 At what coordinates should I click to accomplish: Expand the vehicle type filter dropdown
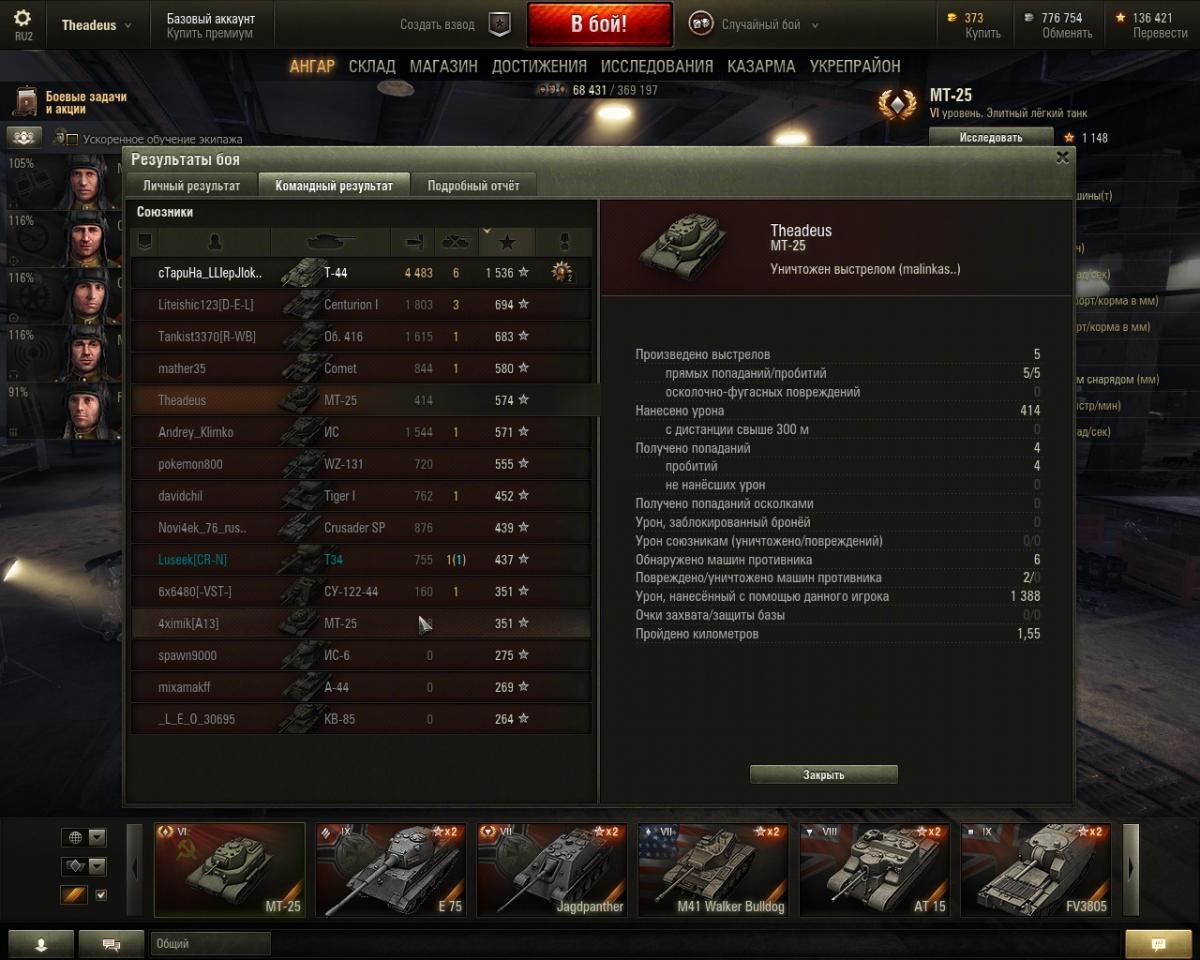pos(84,866)
